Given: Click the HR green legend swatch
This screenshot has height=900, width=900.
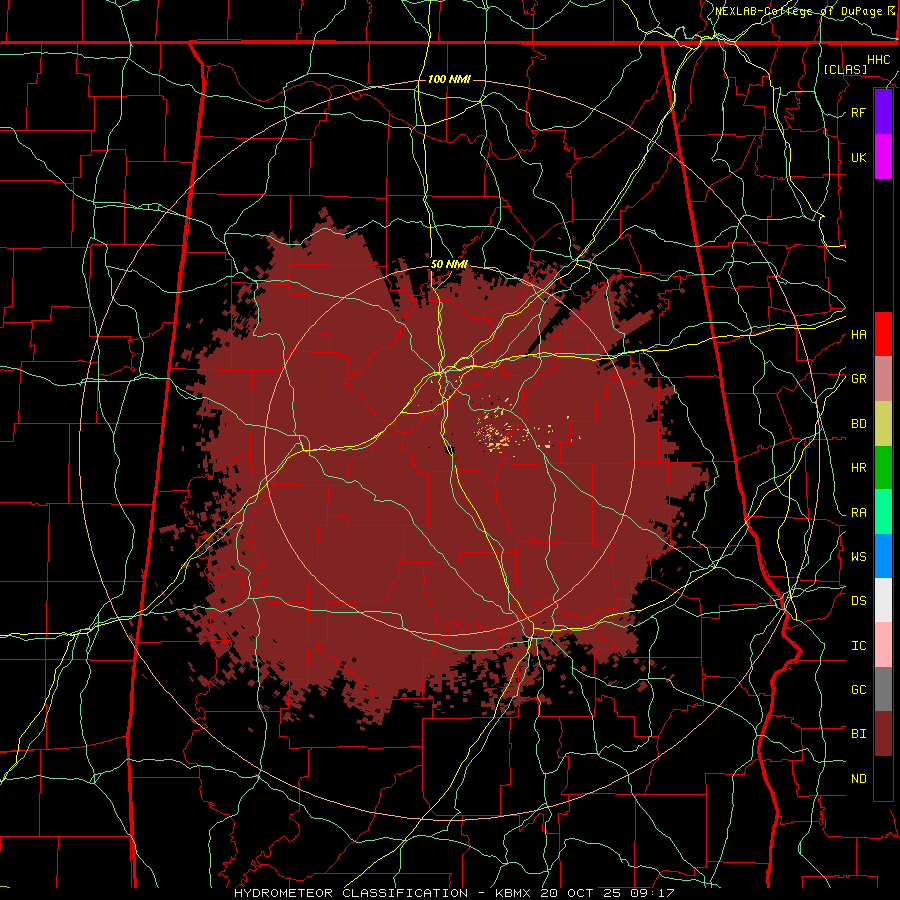Looking at the screenshot, I should click(x=883, y=467).
